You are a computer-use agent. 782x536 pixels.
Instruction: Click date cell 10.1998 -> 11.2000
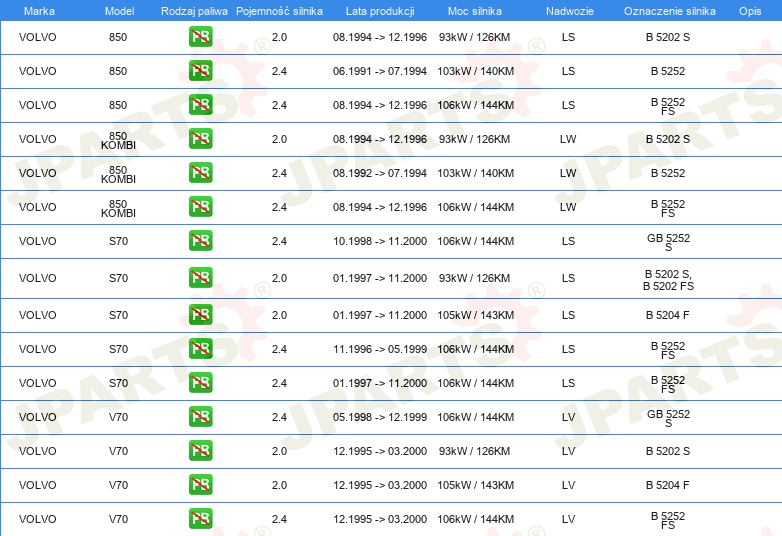click(x=380, y=241)
